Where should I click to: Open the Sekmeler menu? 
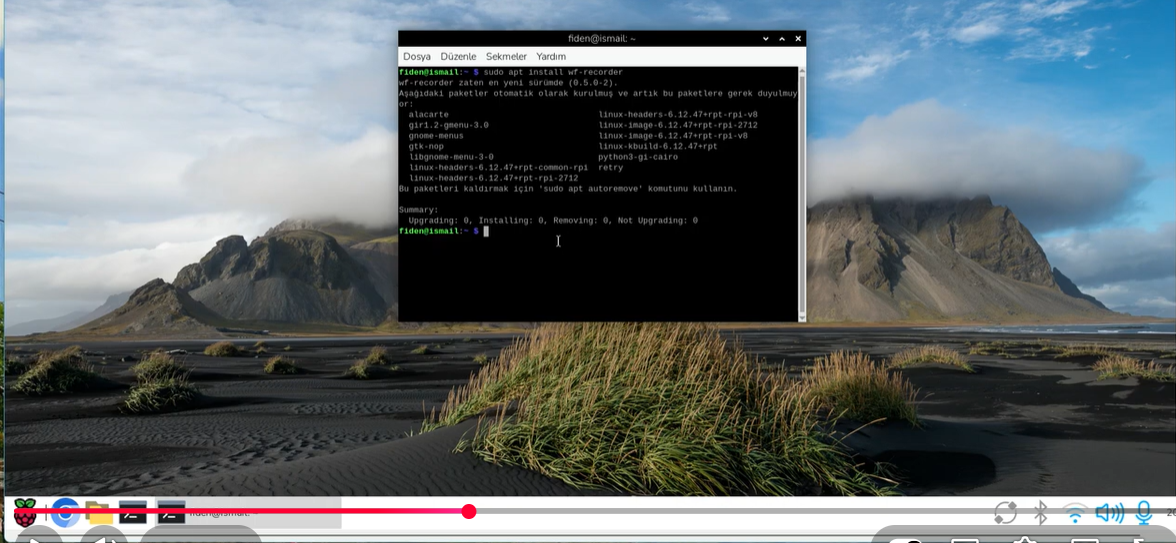[506, 57]
